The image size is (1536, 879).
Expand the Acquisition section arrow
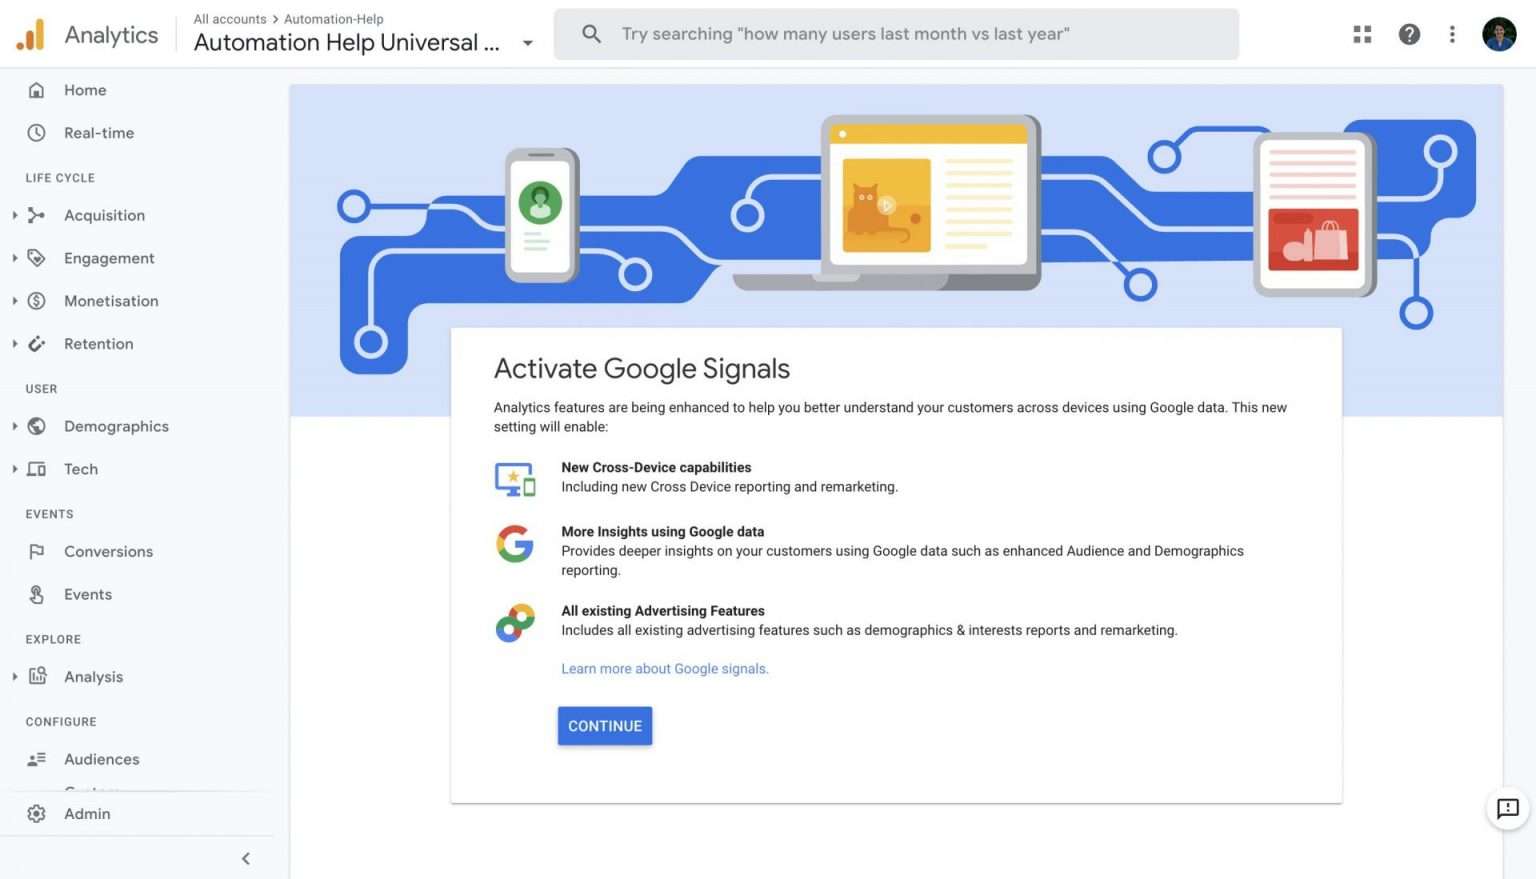pyautogui.click(x=15, y=215)
